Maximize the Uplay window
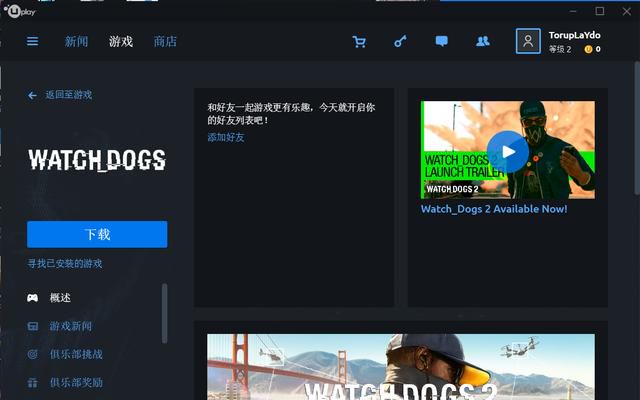Screen dimensions: 640x400 click(600, 11)
